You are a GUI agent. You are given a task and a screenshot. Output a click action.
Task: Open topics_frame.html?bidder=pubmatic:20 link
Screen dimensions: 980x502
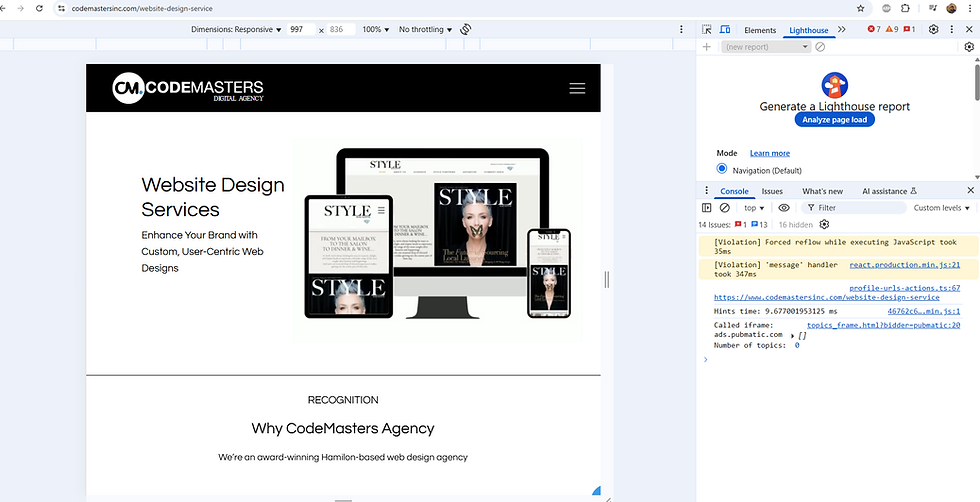(x=884, y=325)
